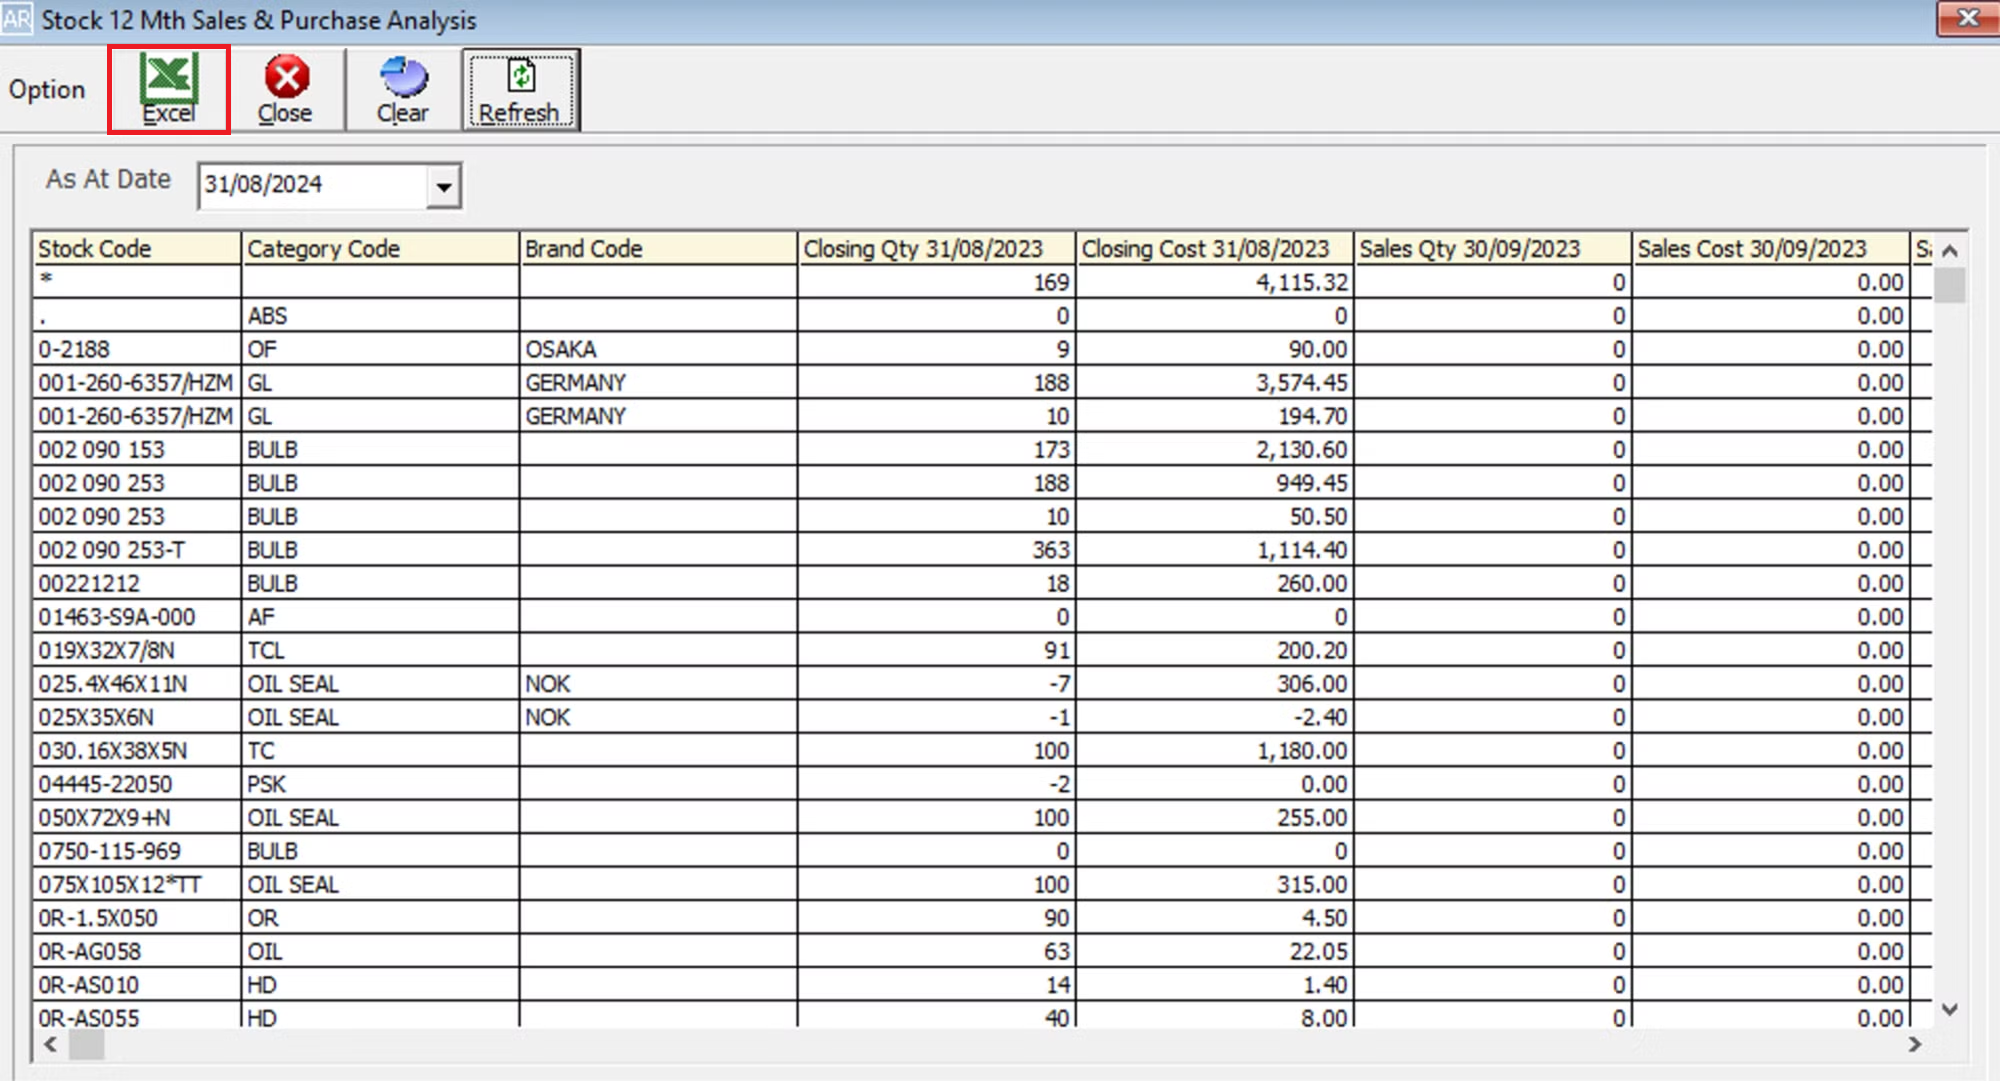Screen dimensions: 2000x1081
Task: Refresh the stock analysis data
Action: [520, 89]
